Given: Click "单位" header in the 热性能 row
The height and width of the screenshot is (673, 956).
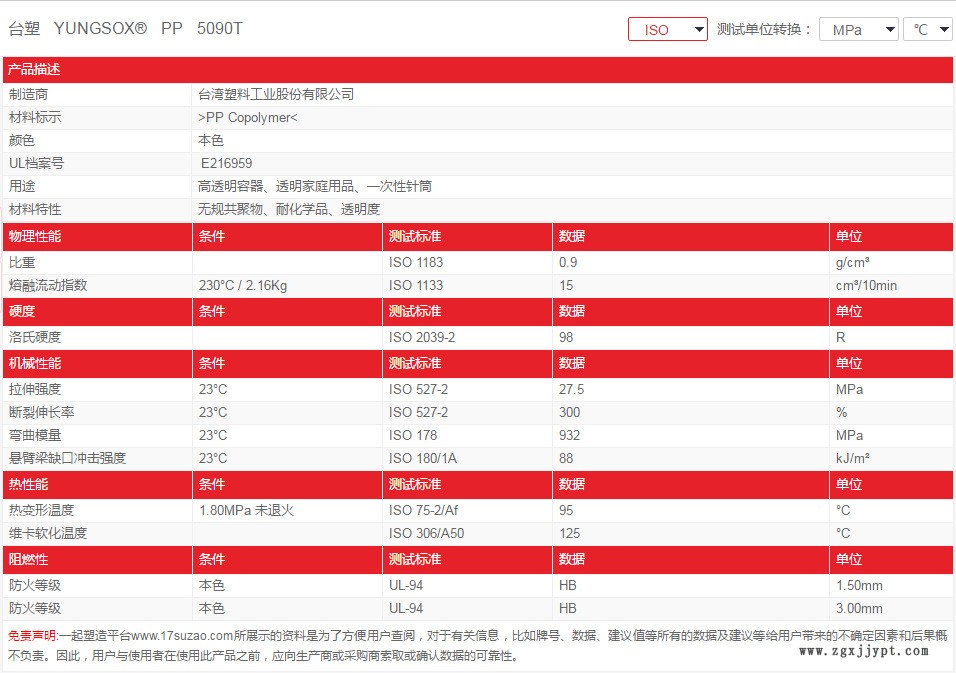Looking at the screenshot, I should tap(849, 485).
